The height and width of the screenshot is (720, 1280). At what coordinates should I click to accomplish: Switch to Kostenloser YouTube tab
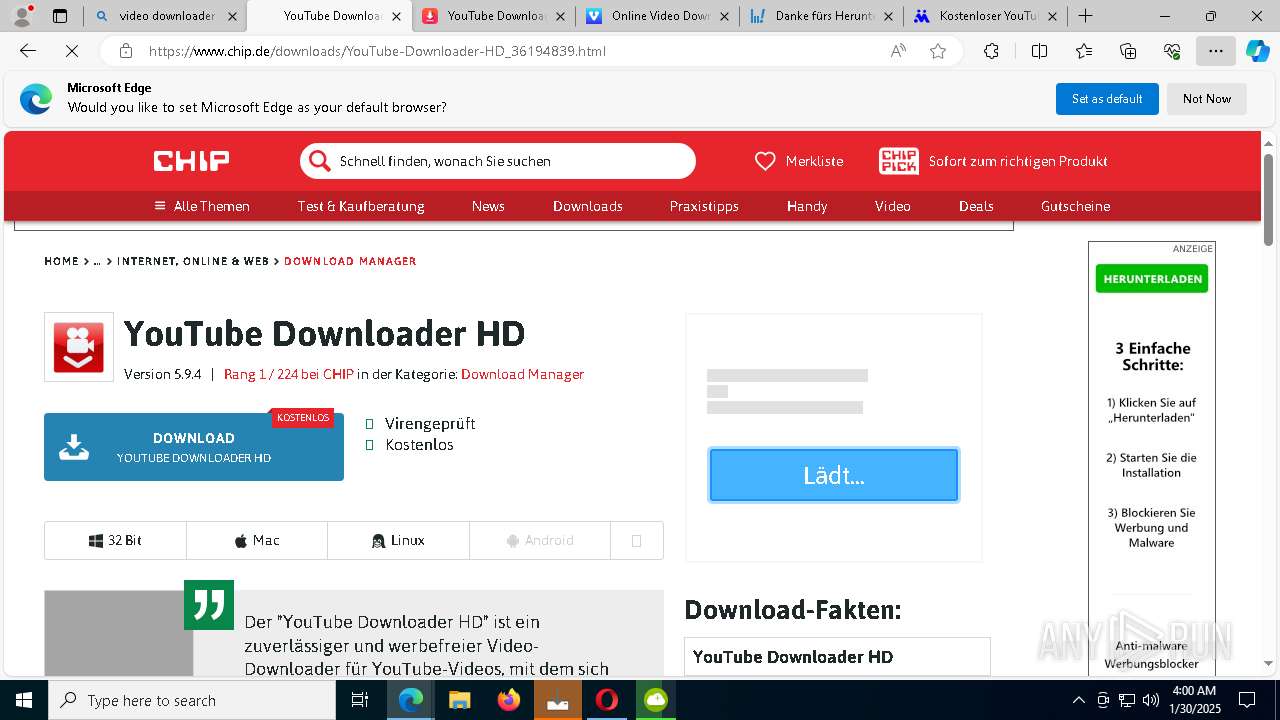click(986, 16)
